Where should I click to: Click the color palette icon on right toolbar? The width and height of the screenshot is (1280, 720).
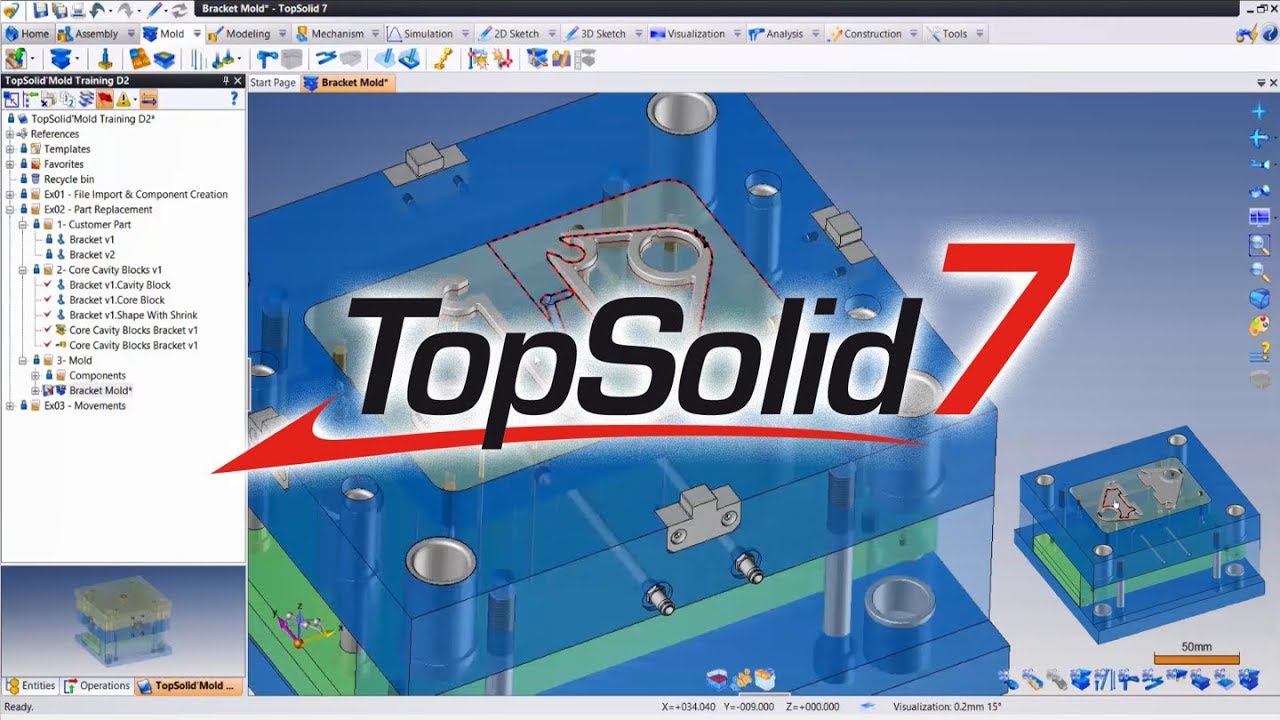point(1260,326)
